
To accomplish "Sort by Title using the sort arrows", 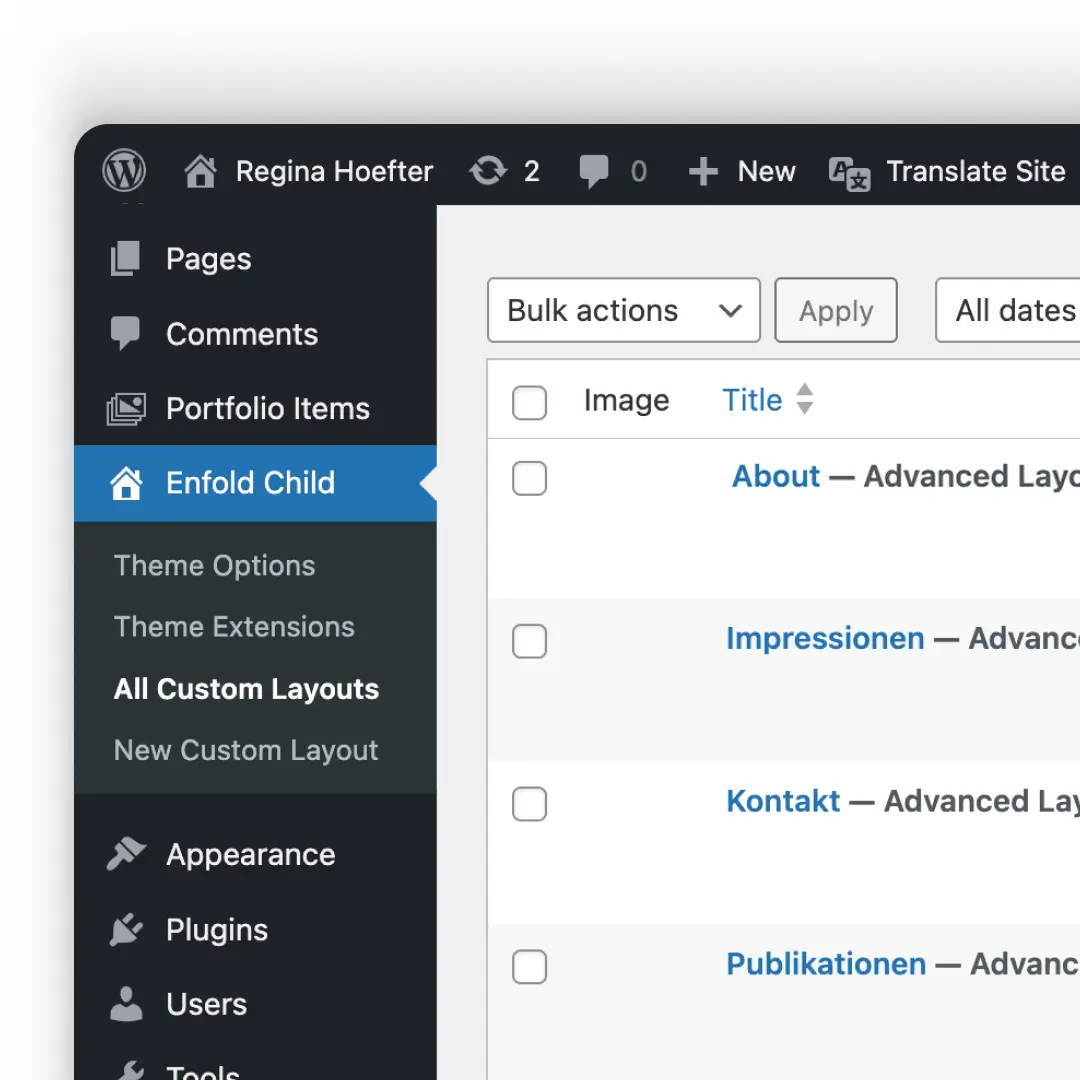I will coord(804,400).
